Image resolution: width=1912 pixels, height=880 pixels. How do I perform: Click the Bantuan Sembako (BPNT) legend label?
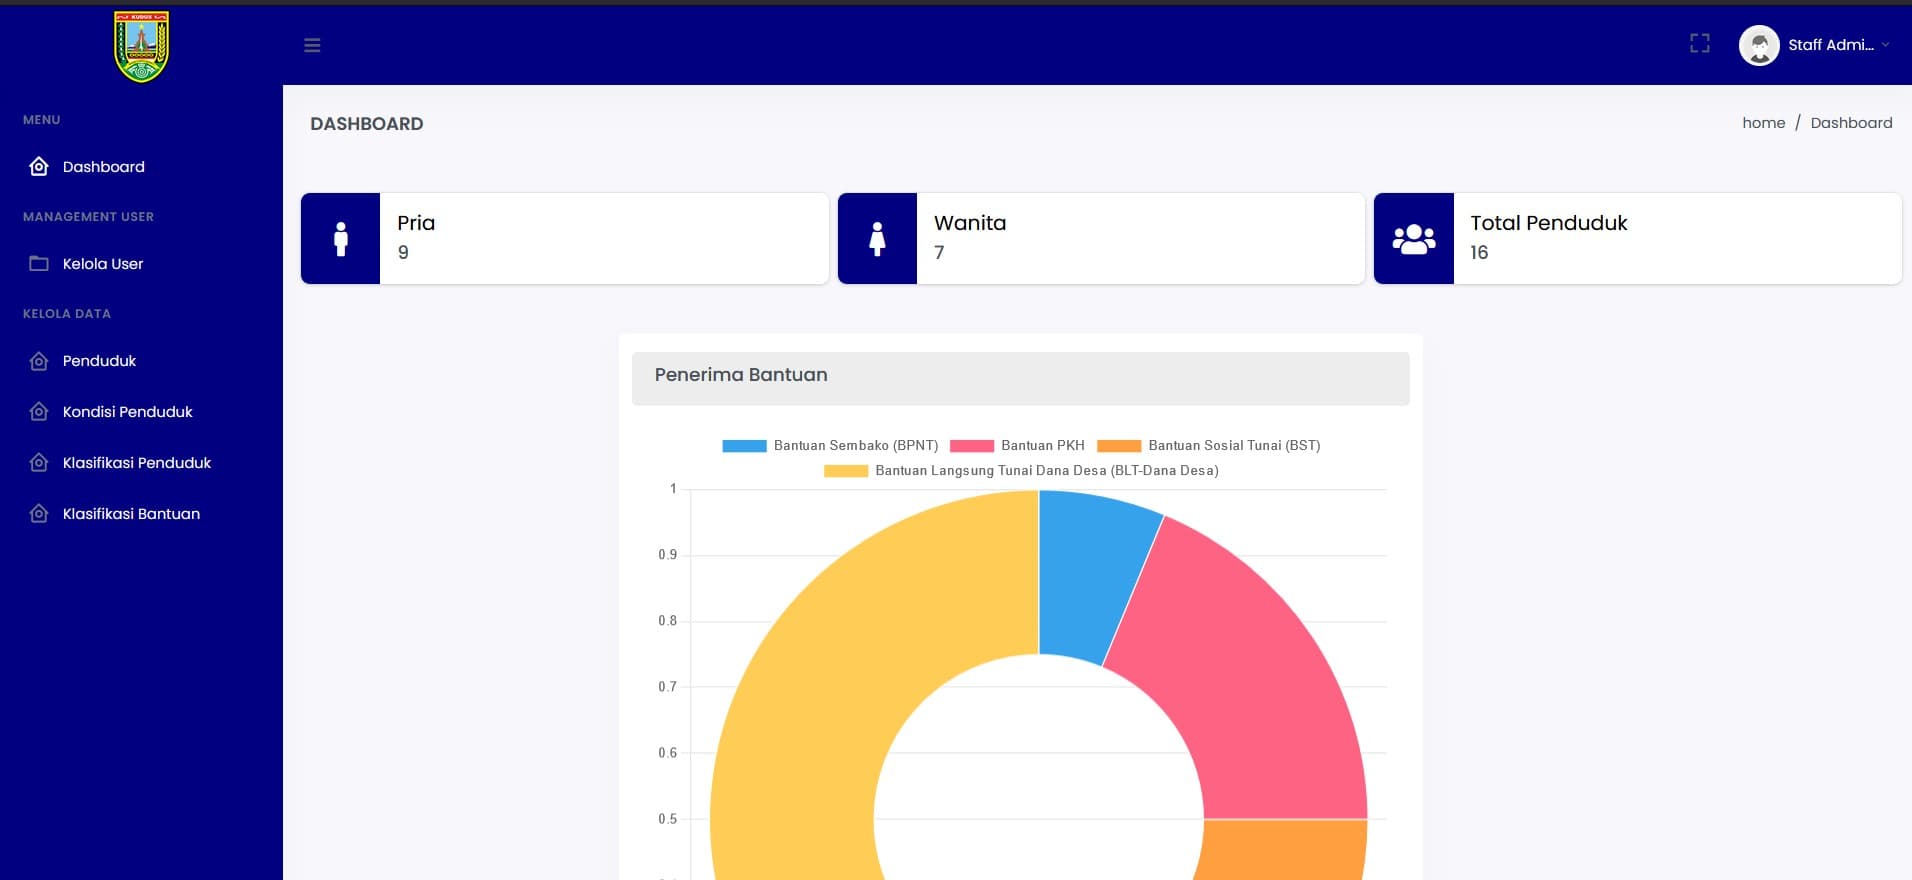pyautogui.click(x=856, y=446)
